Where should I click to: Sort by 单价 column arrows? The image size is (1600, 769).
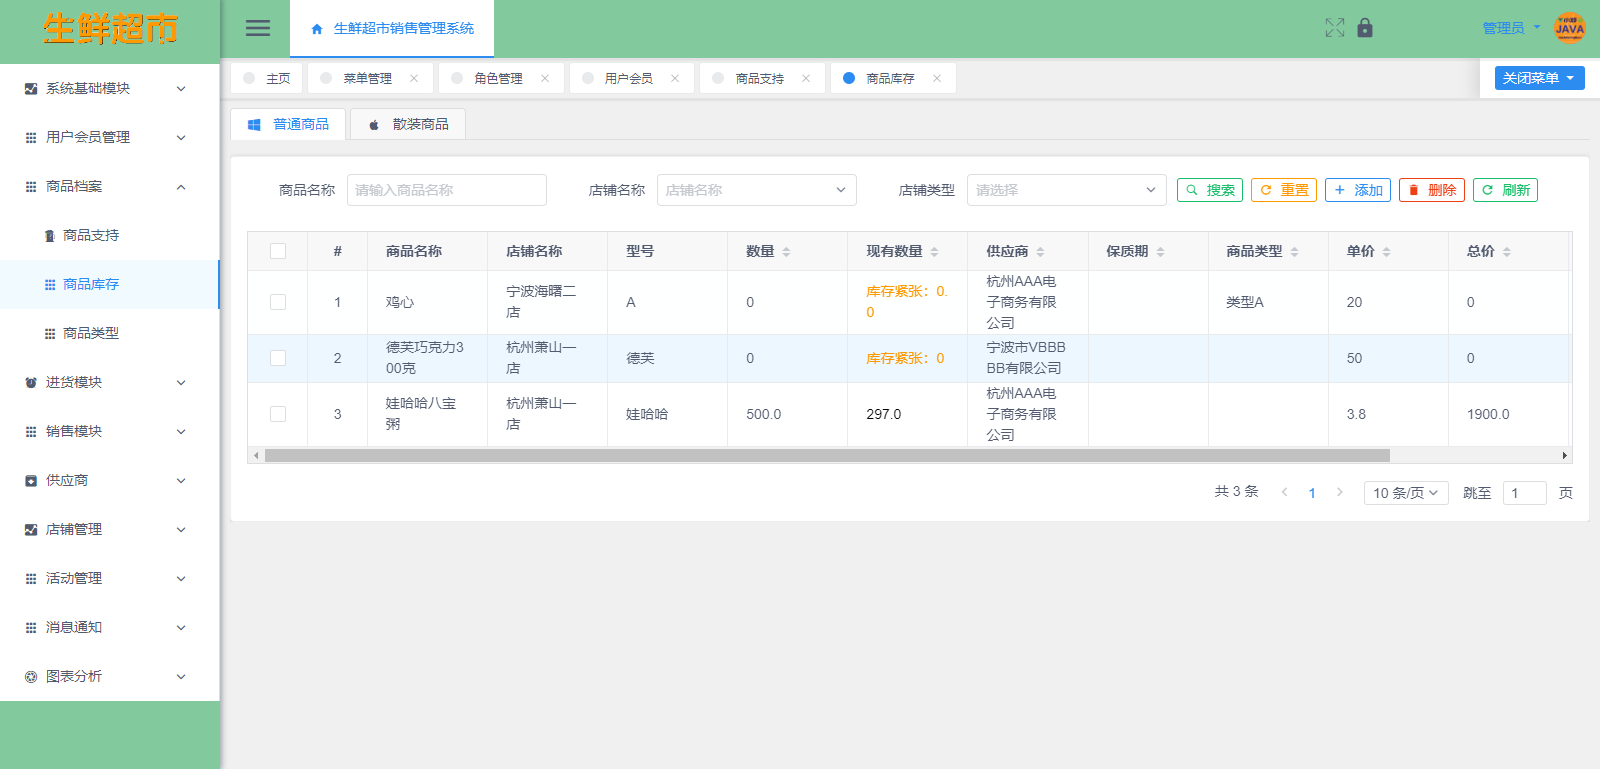1386,252
